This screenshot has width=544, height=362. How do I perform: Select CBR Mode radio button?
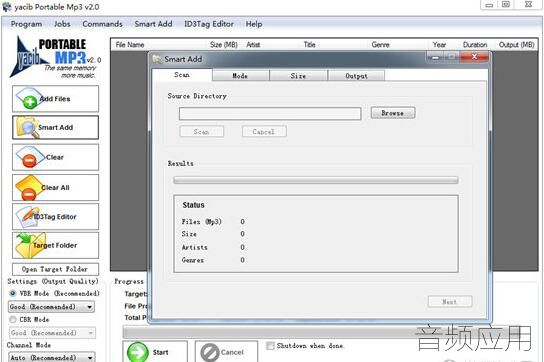point(12,319)
